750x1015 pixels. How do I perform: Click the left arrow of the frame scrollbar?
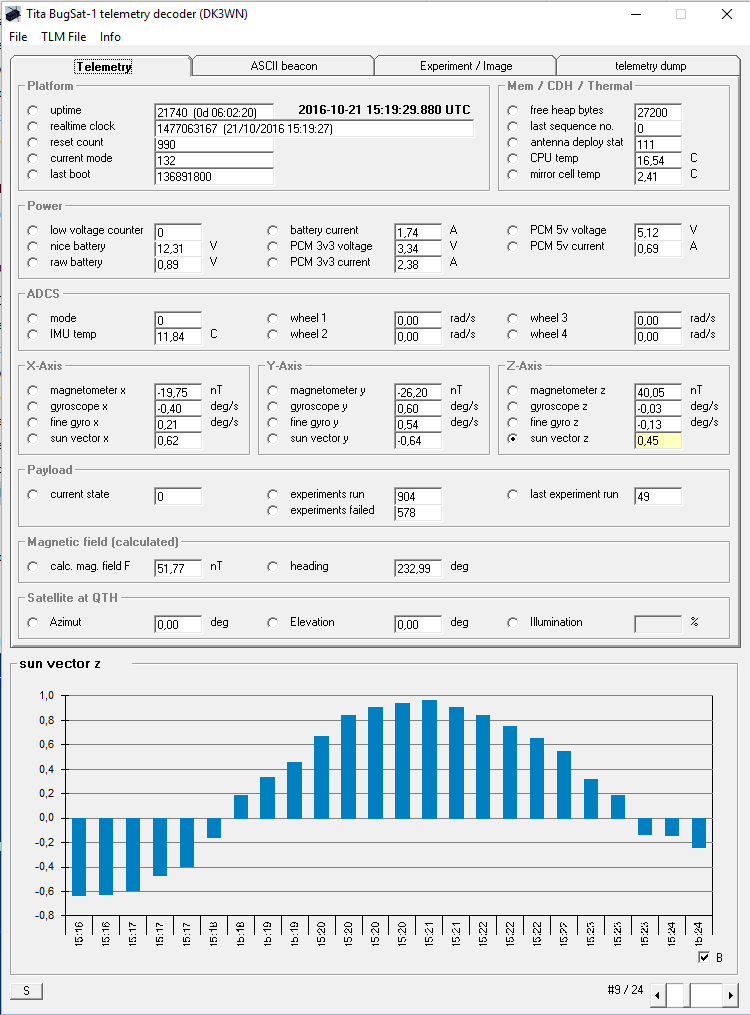click(657, 995)
